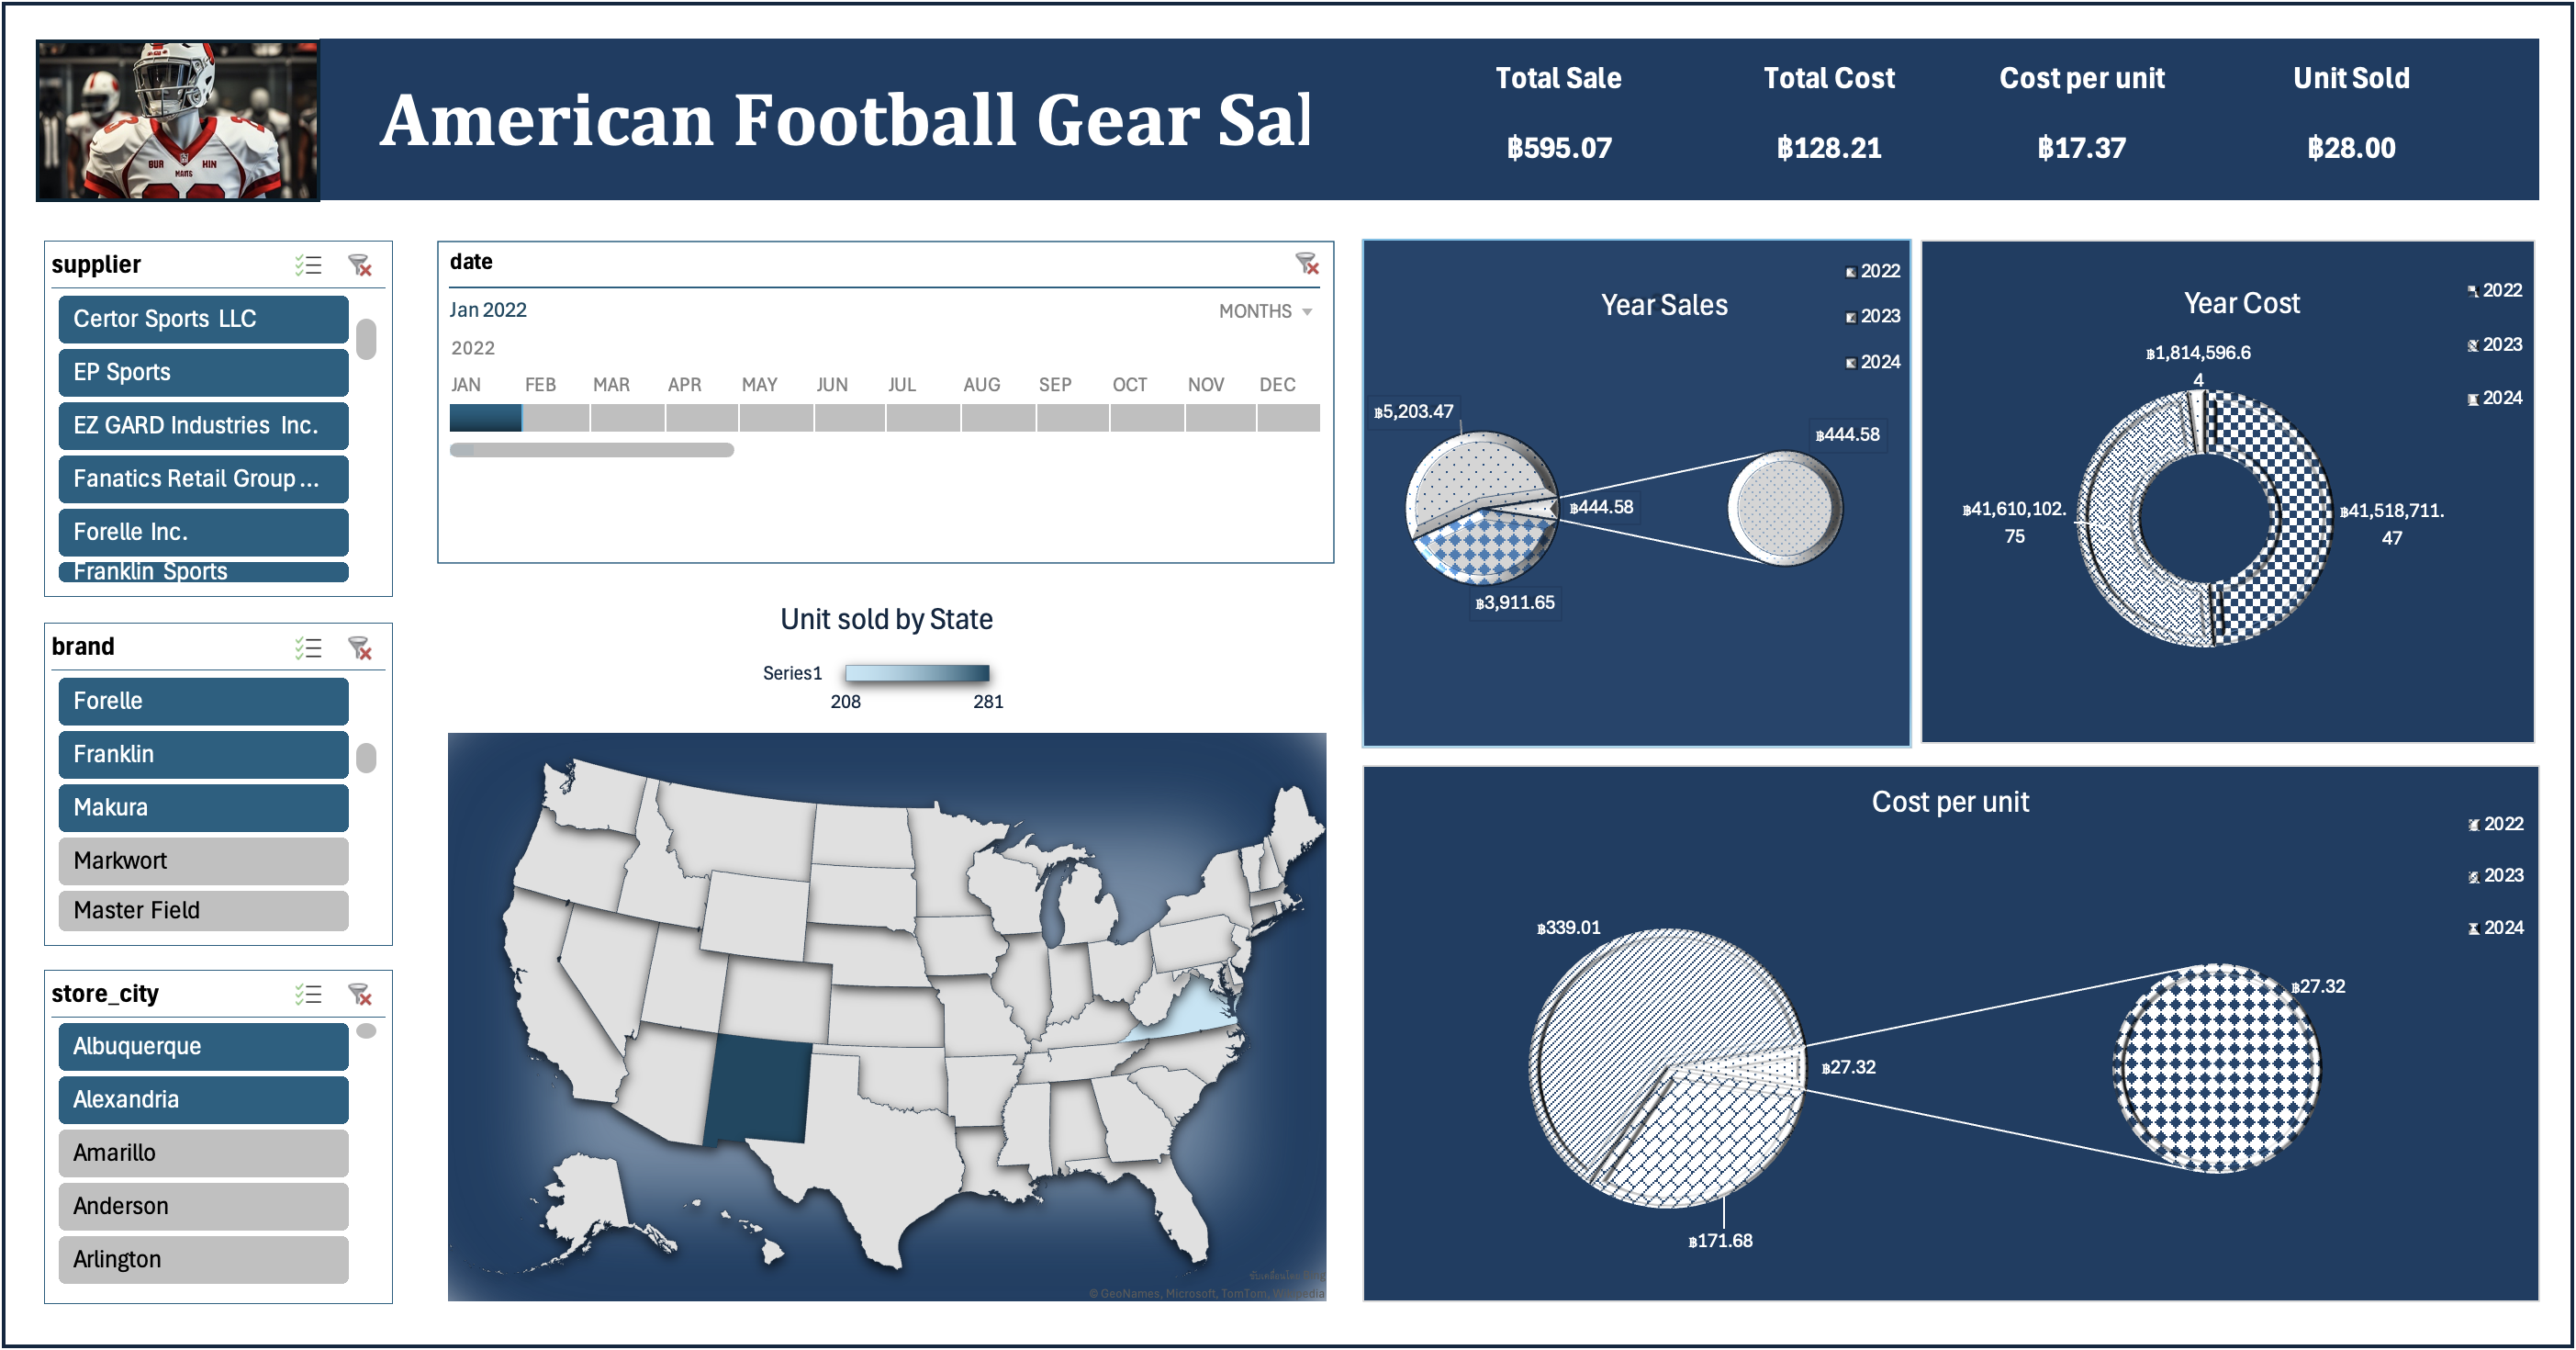Filter by Certor Sports LLC supplier
Viewport: 2576px width, 1350px height.
(x=203, y=319)
